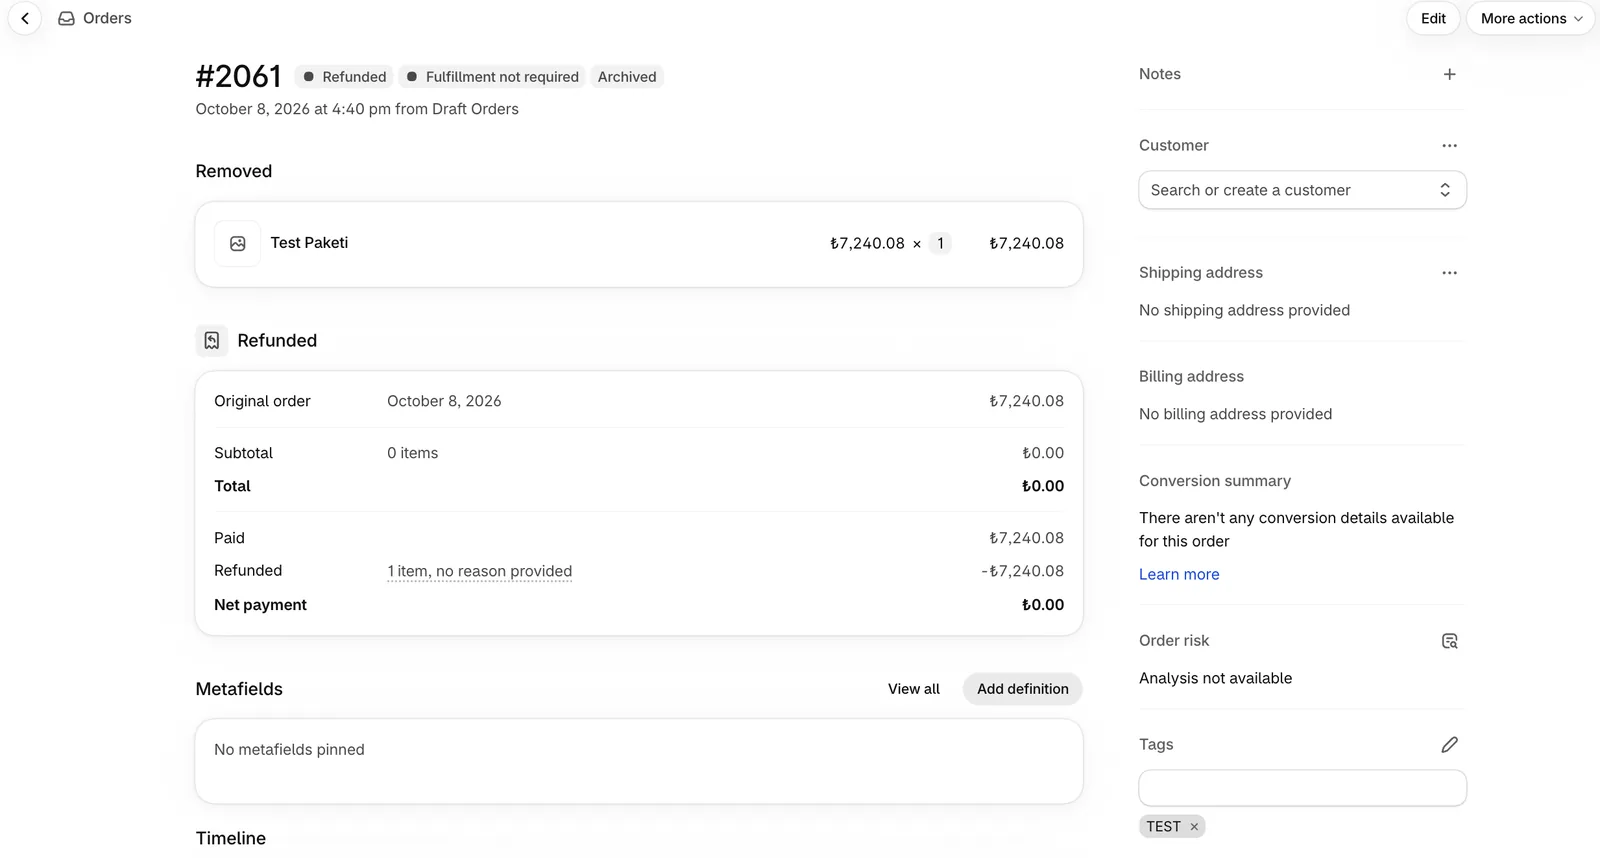Viewport: 1600px width, 858px height.
Task: Click the quantity 1 badge
Action: click(x=940, y=244)
